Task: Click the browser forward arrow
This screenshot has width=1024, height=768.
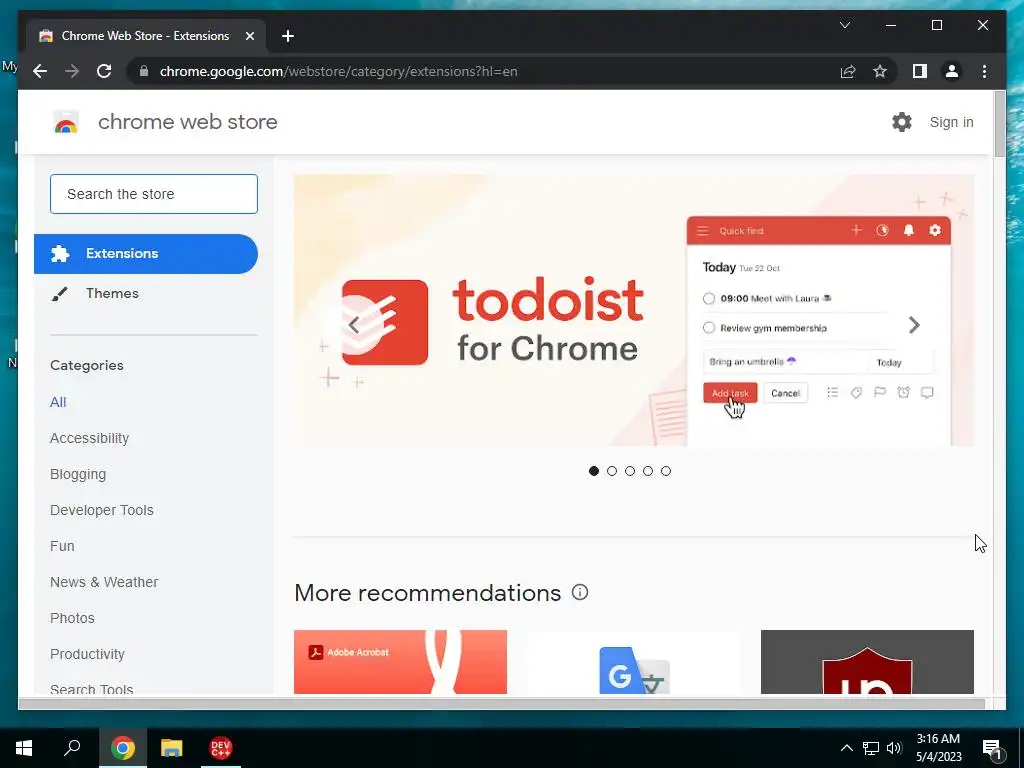Action: (72, 71)
